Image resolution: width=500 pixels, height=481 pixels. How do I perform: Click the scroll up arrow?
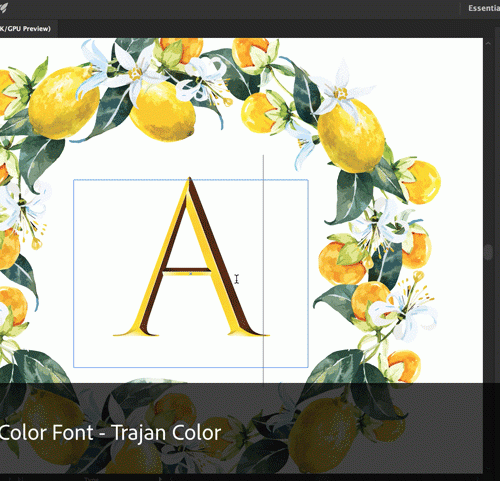[x=488, y=43]
